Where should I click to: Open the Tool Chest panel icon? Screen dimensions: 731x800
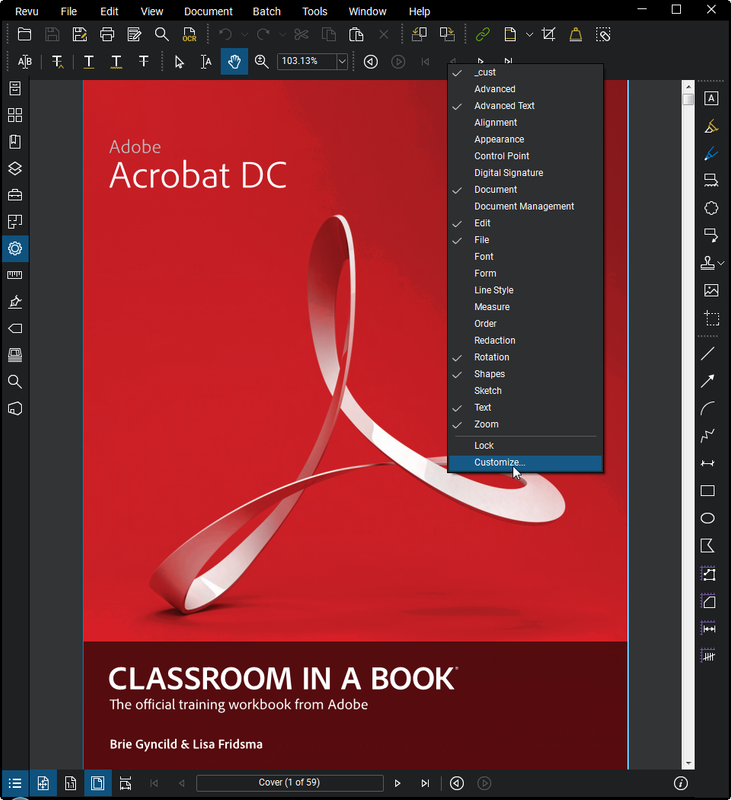tap(15, 195)
